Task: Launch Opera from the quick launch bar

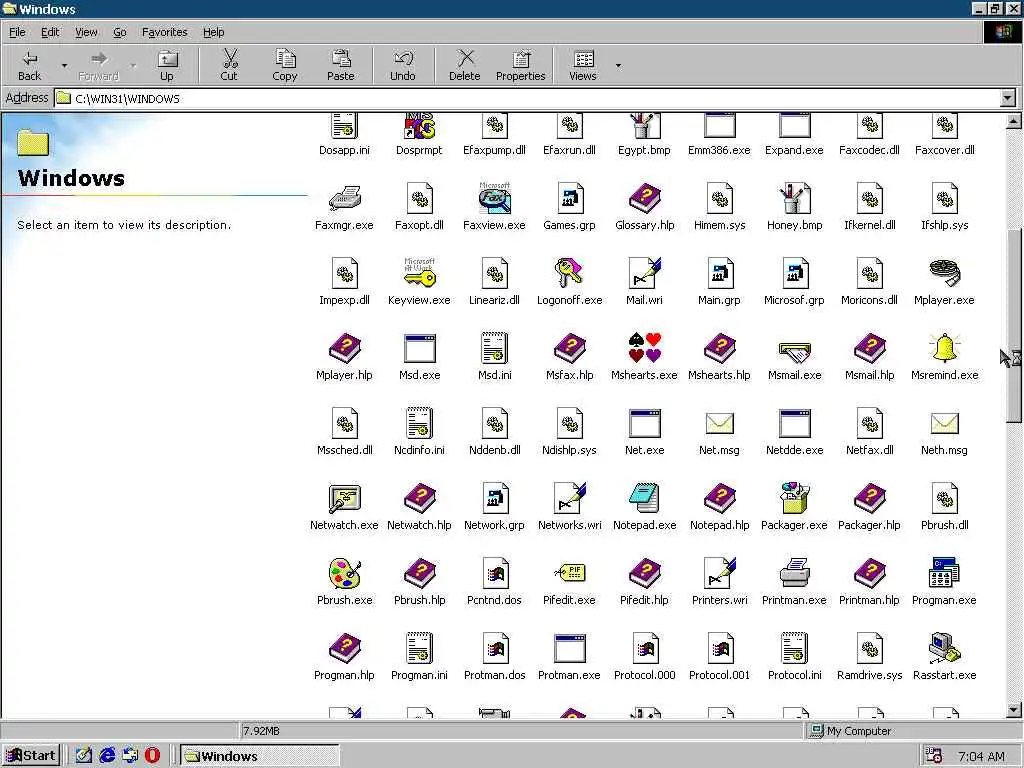Action: coord(153,756)
